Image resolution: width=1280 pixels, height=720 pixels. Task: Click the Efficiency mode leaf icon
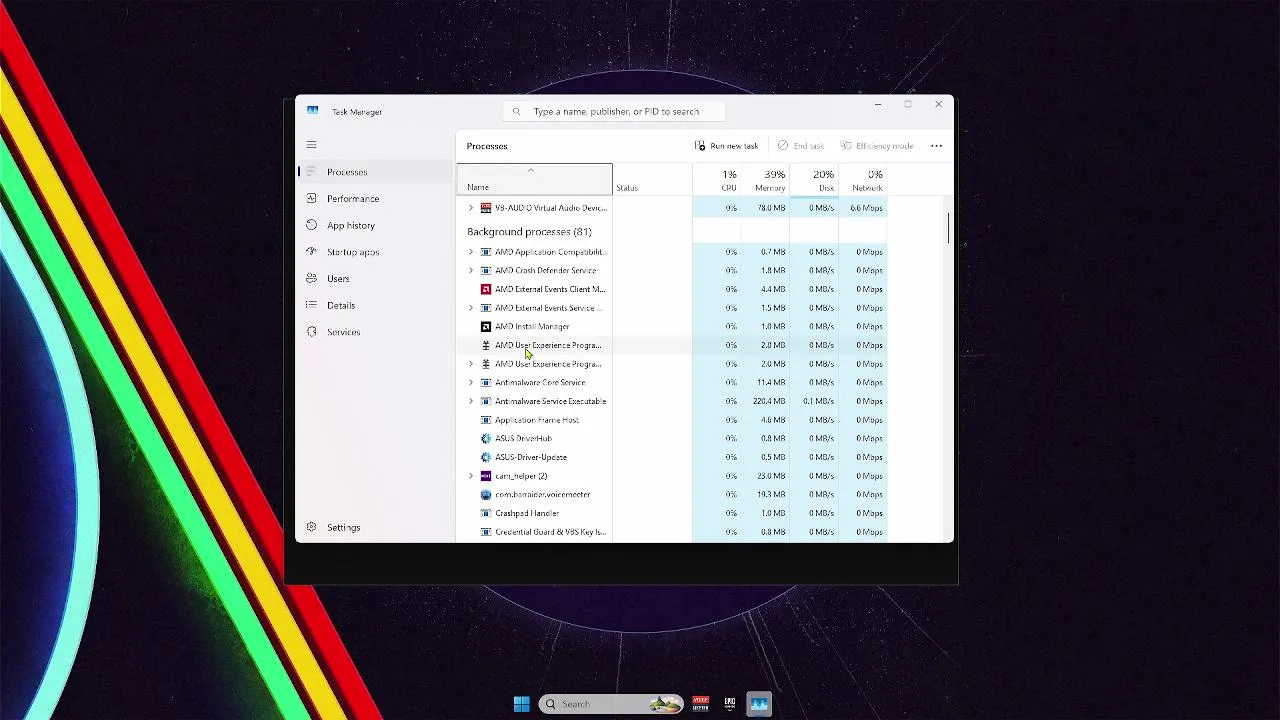pos(846,146)
